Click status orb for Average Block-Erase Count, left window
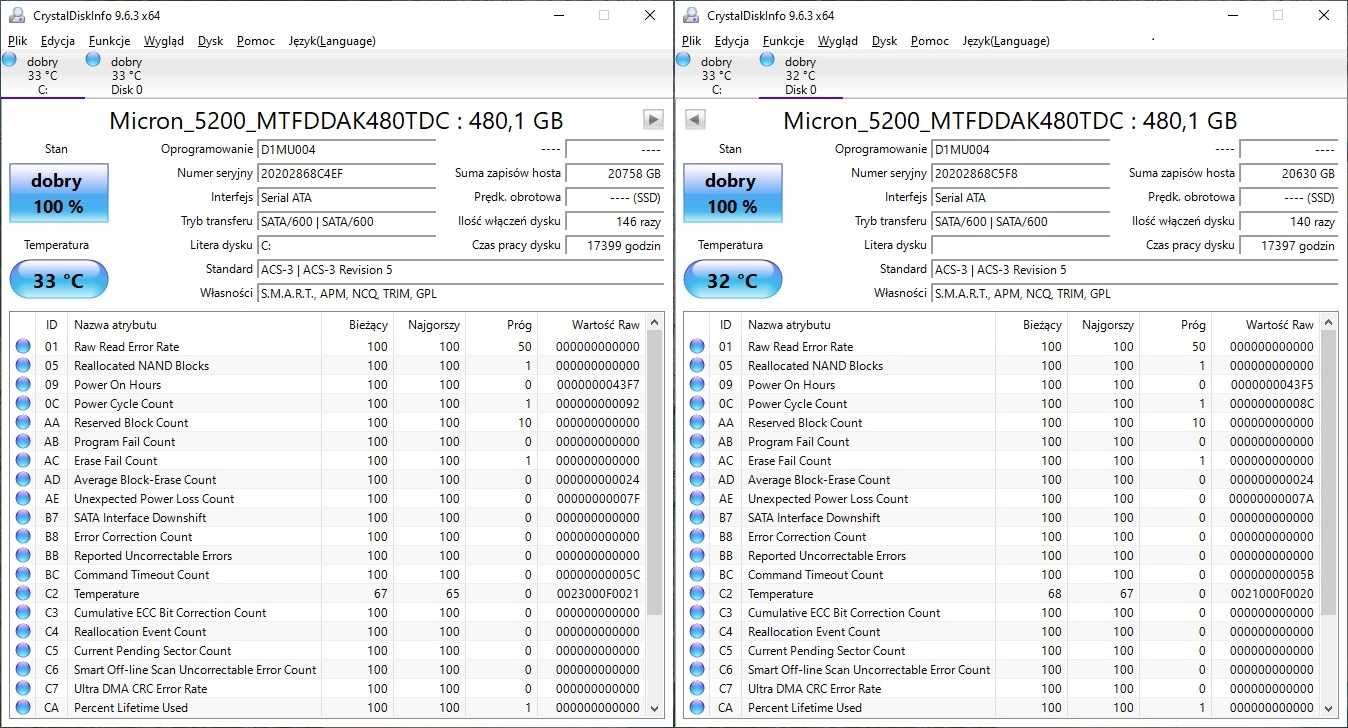 coord(23,479)
